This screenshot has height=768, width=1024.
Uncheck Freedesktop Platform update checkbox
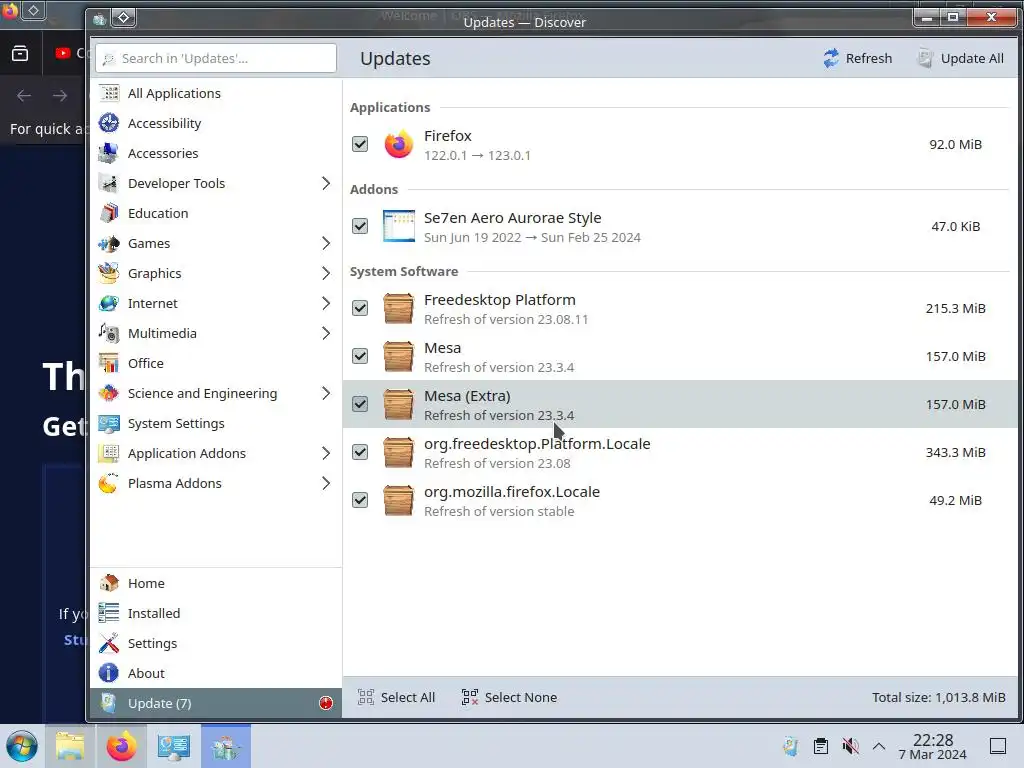coord(360,308)
